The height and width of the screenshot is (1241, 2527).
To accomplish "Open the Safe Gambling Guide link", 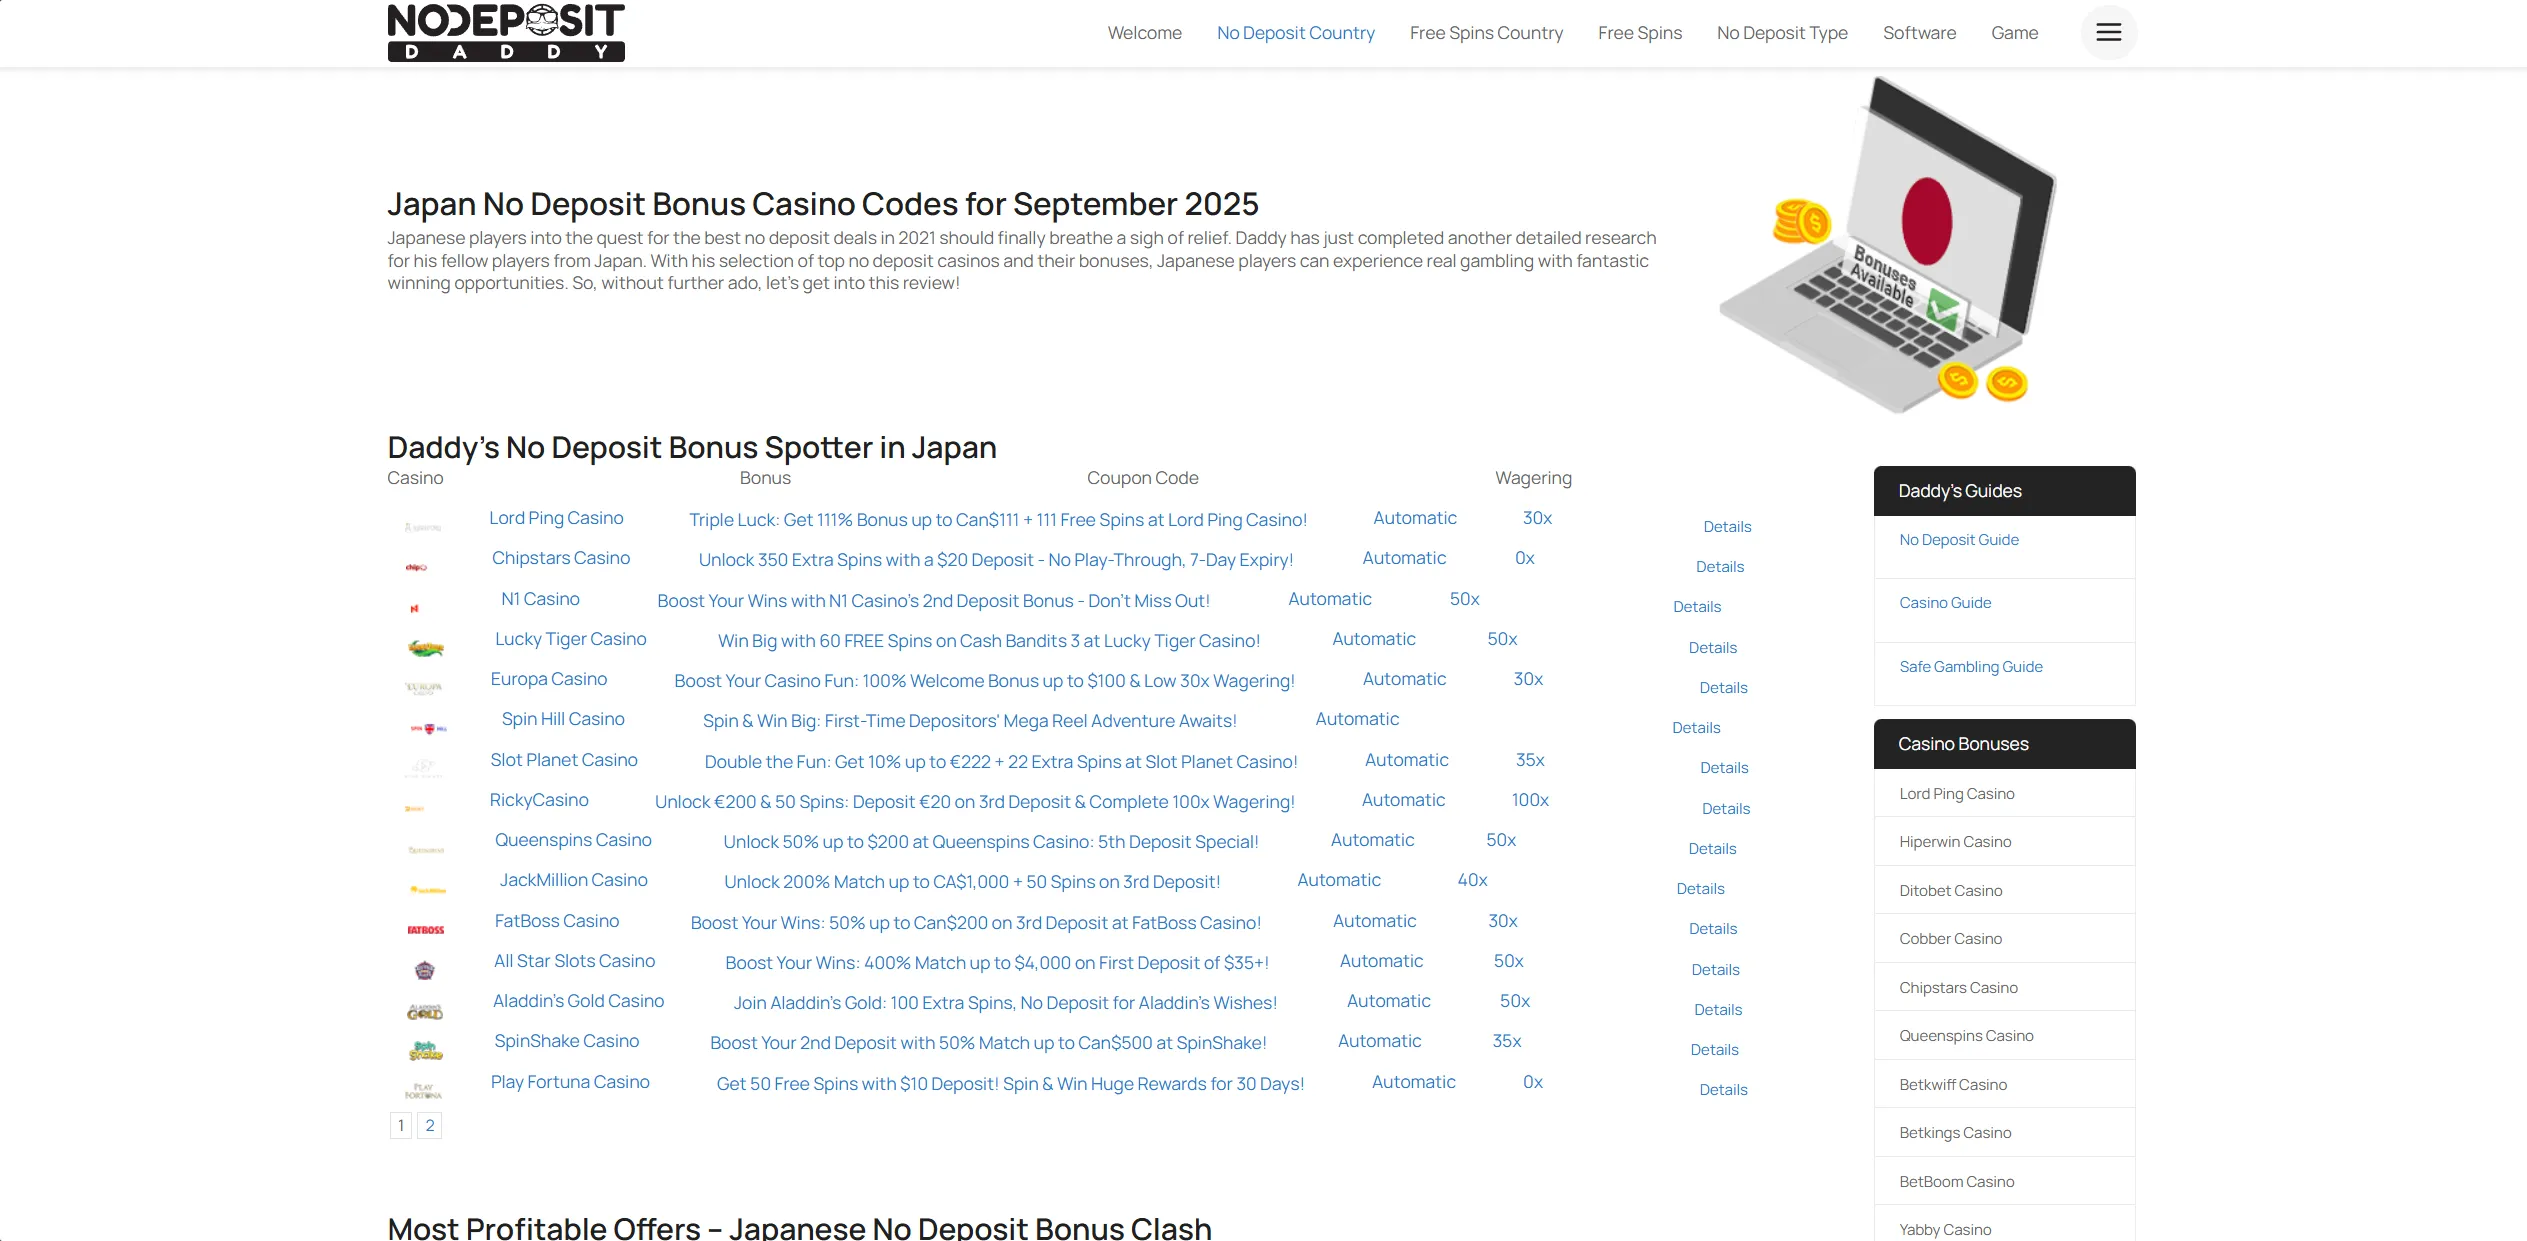I will 1971,667.
